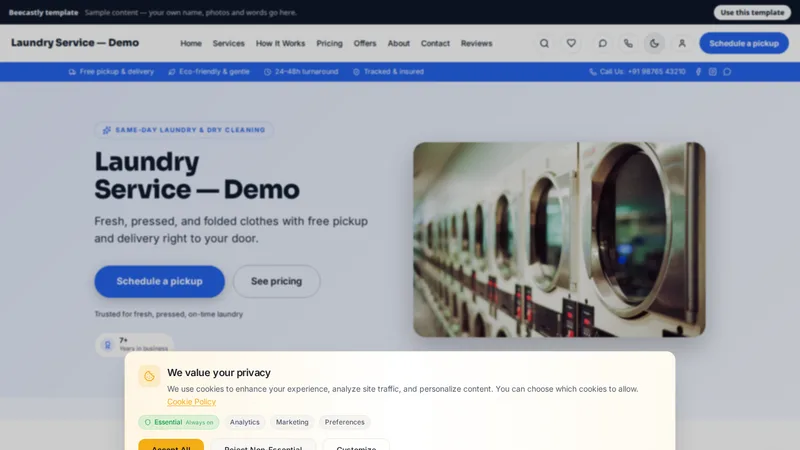The width and height of the screenshot is (800, 450).
Task: Open Offers menu item
Action: click(365, 43)
